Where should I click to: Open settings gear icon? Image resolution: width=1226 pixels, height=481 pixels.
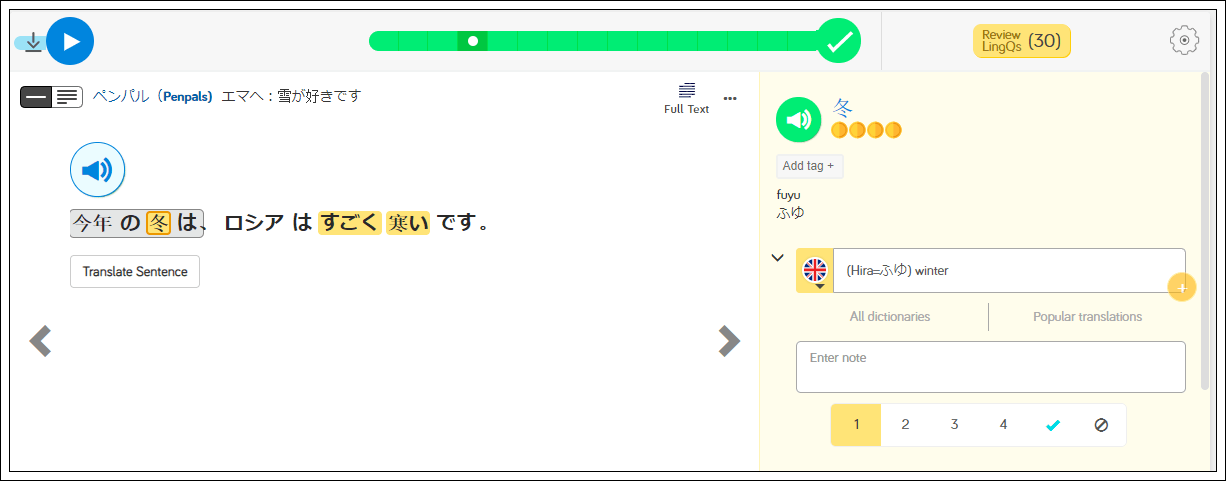(x=1184, y=41)
